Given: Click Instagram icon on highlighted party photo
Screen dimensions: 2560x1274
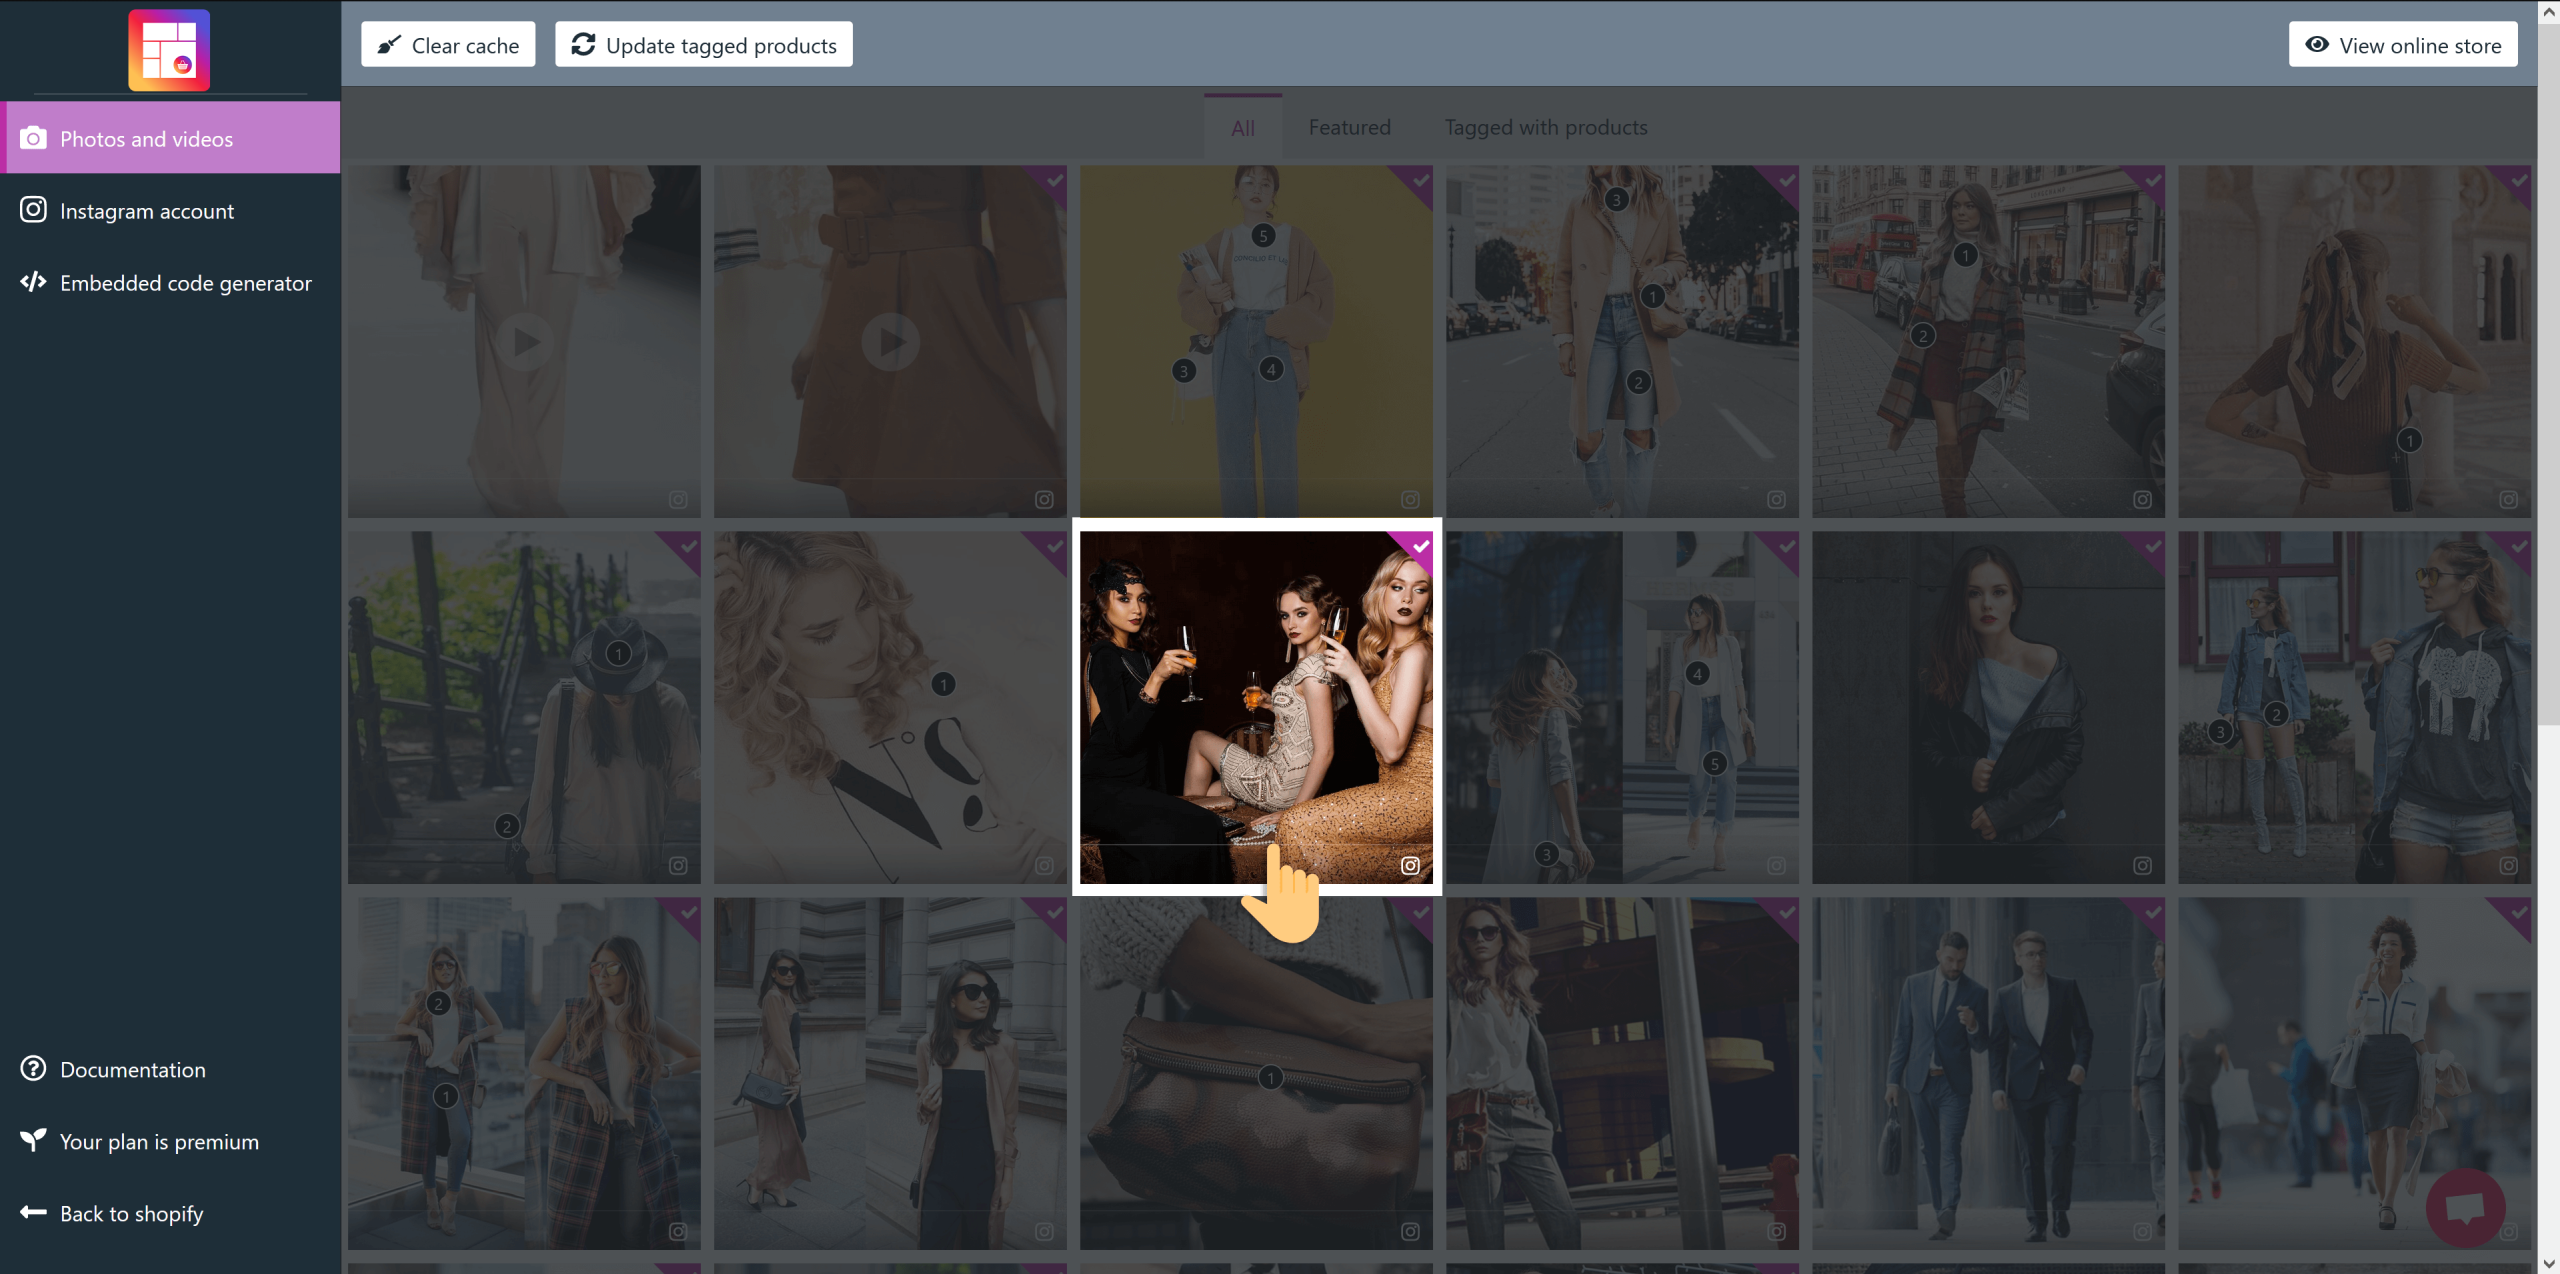Looking at the screenshot, I should click(1410, 865).
